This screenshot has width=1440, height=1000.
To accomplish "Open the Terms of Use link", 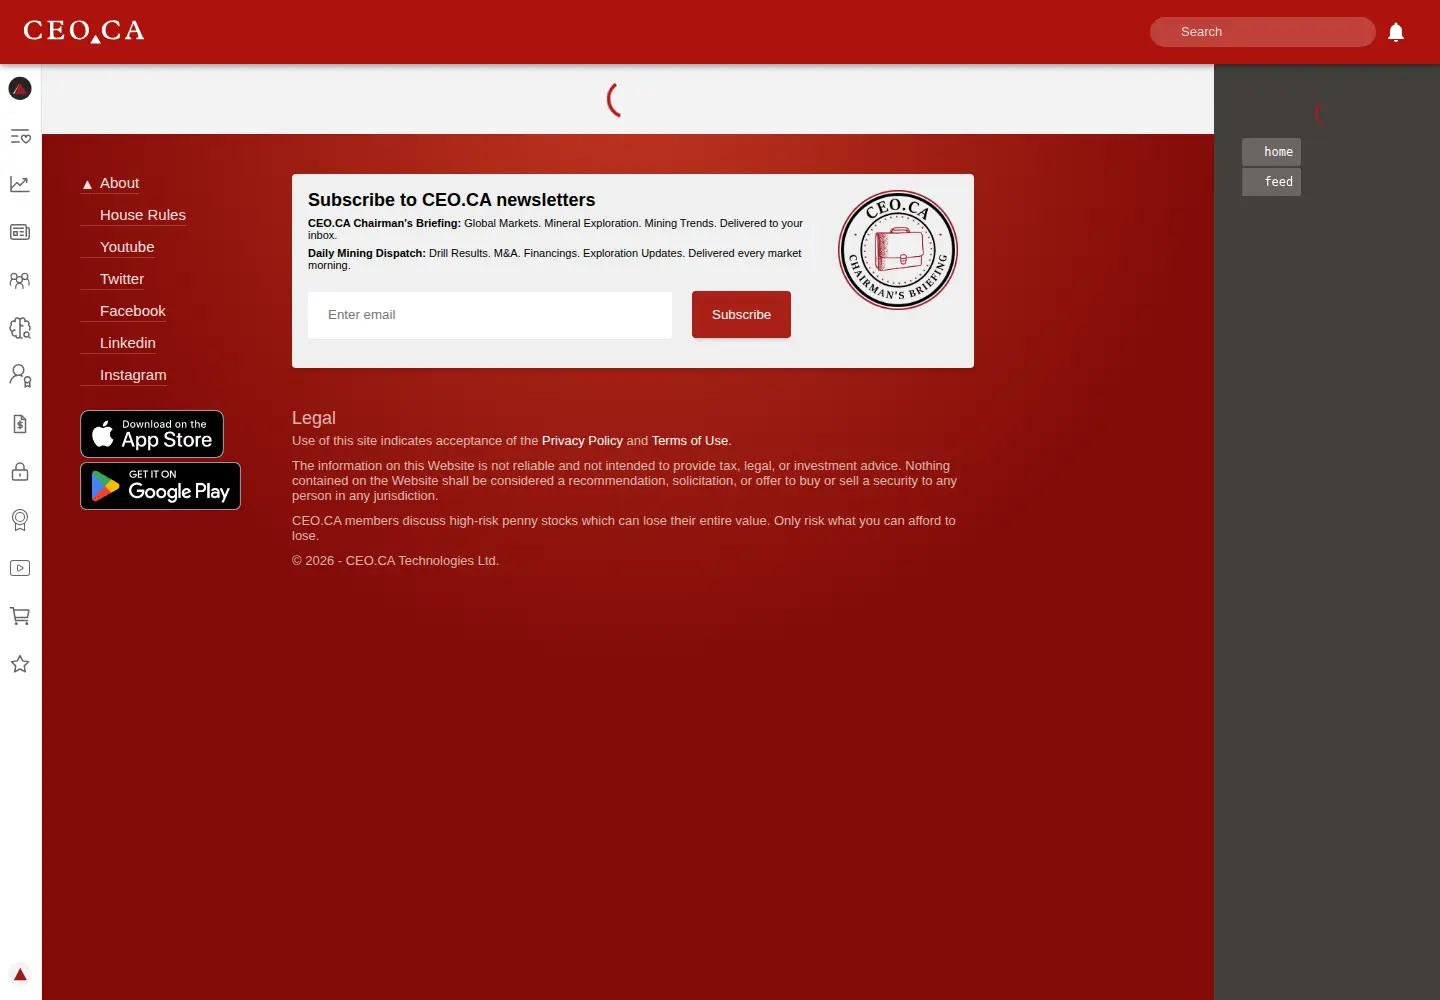I will tap(690, 441).
